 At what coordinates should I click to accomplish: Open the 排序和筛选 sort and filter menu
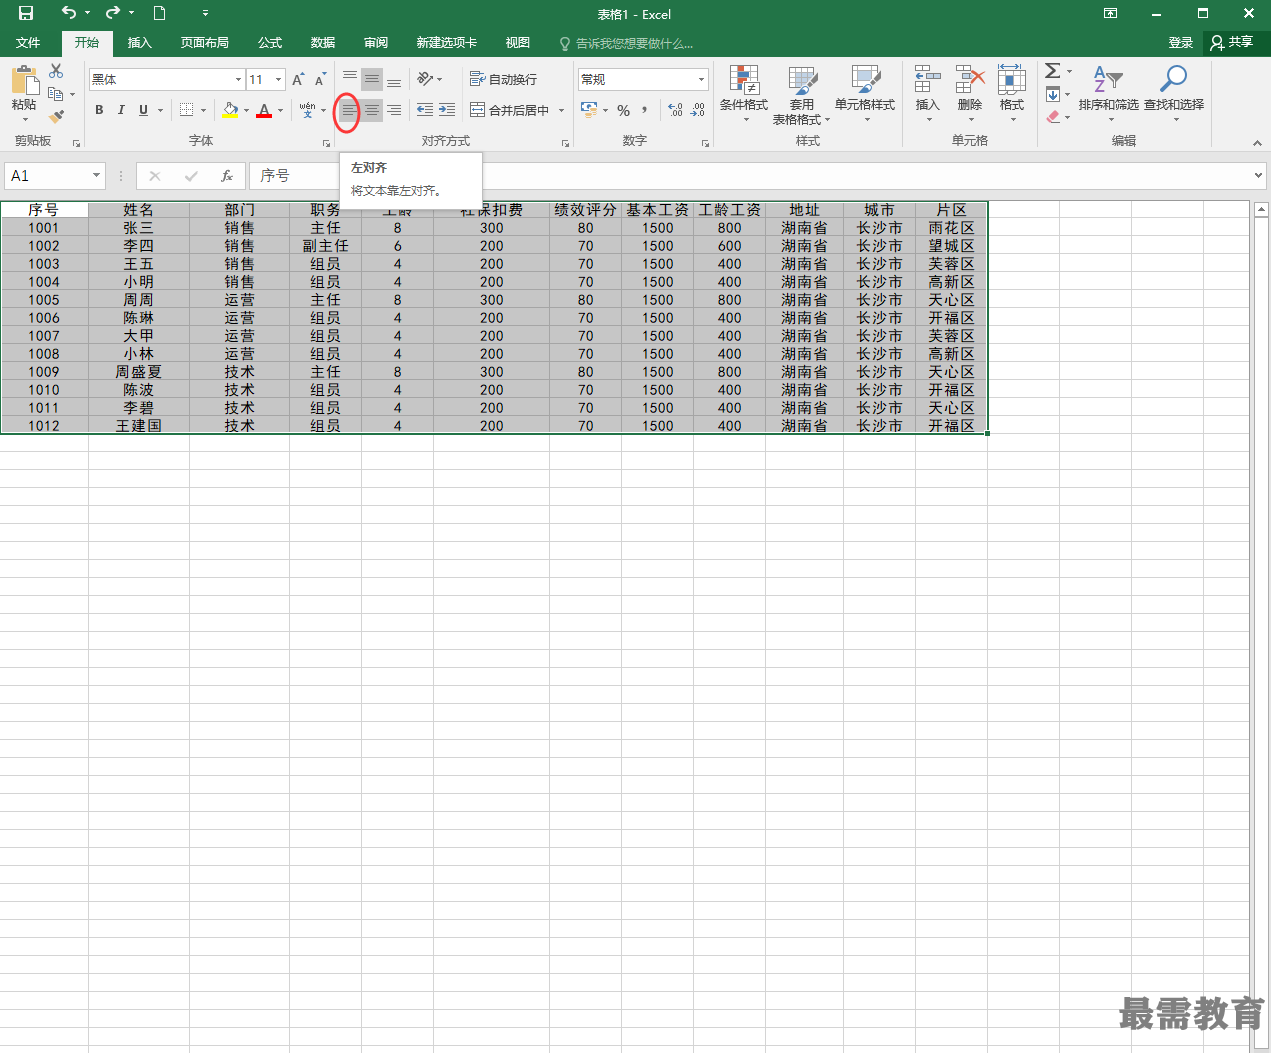[1108, 94]
